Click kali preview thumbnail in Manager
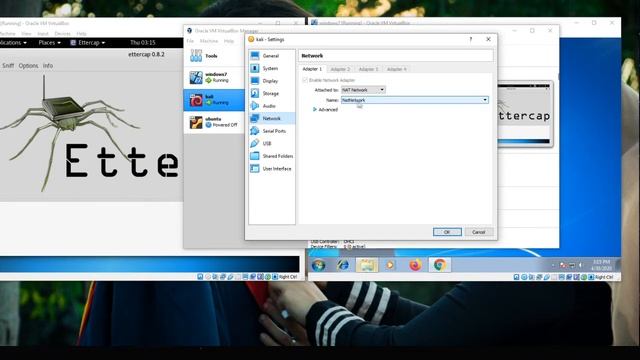Image resolution: width=640 pixels, height=360 pixels. coord(524,114)
